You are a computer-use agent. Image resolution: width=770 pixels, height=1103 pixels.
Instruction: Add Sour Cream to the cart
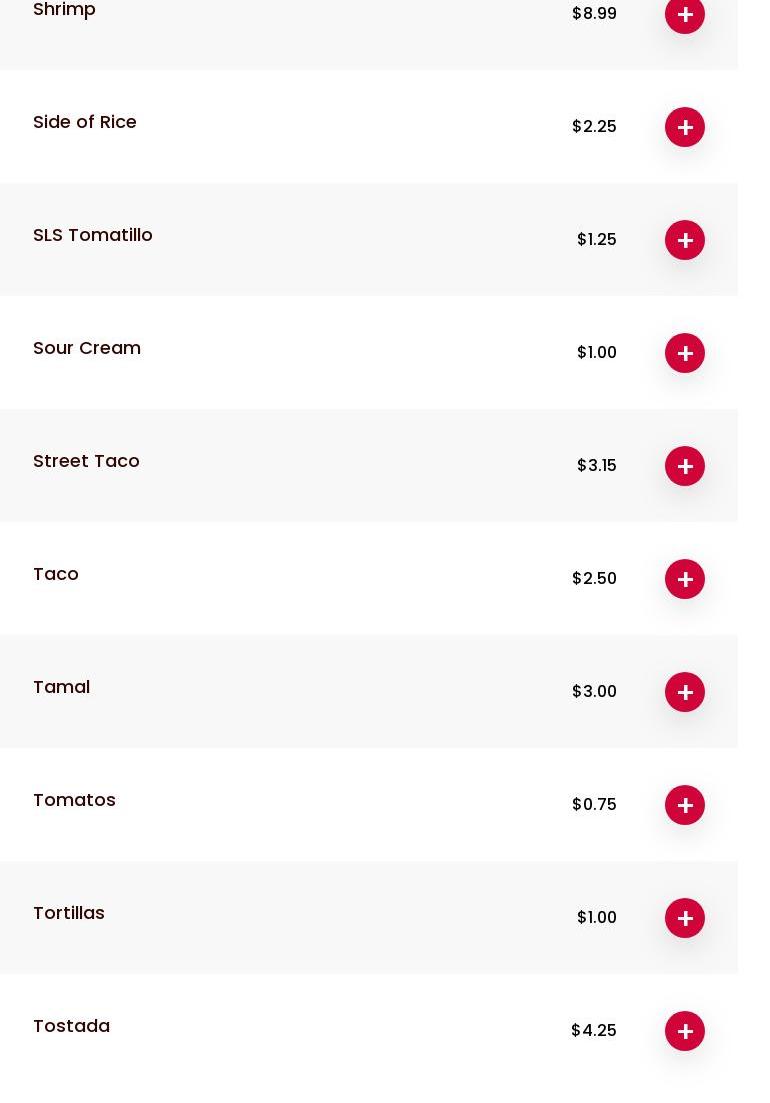(x=685, y=353)
